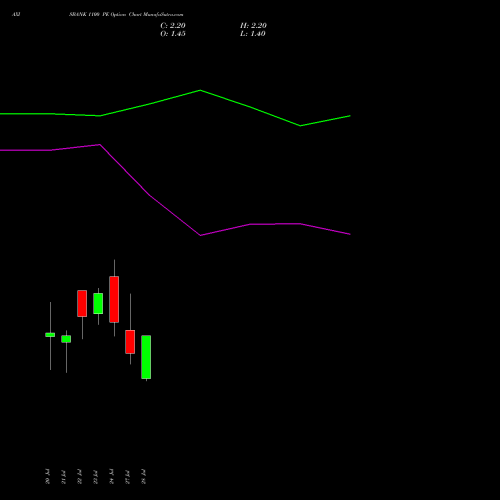Click the low value L: 1.40
The image size is (500, 500).
(253, 34)
